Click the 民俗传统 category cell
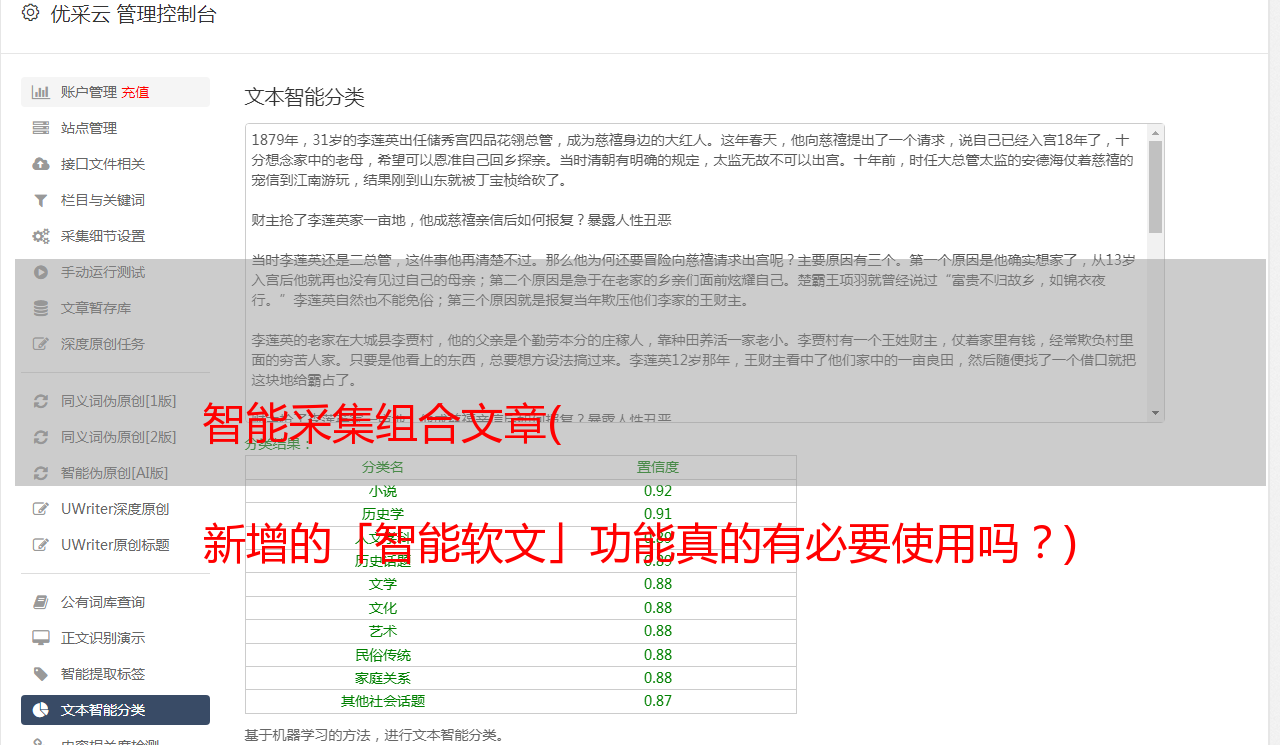This screenshot has height=745, width=1280. [383, 655]
